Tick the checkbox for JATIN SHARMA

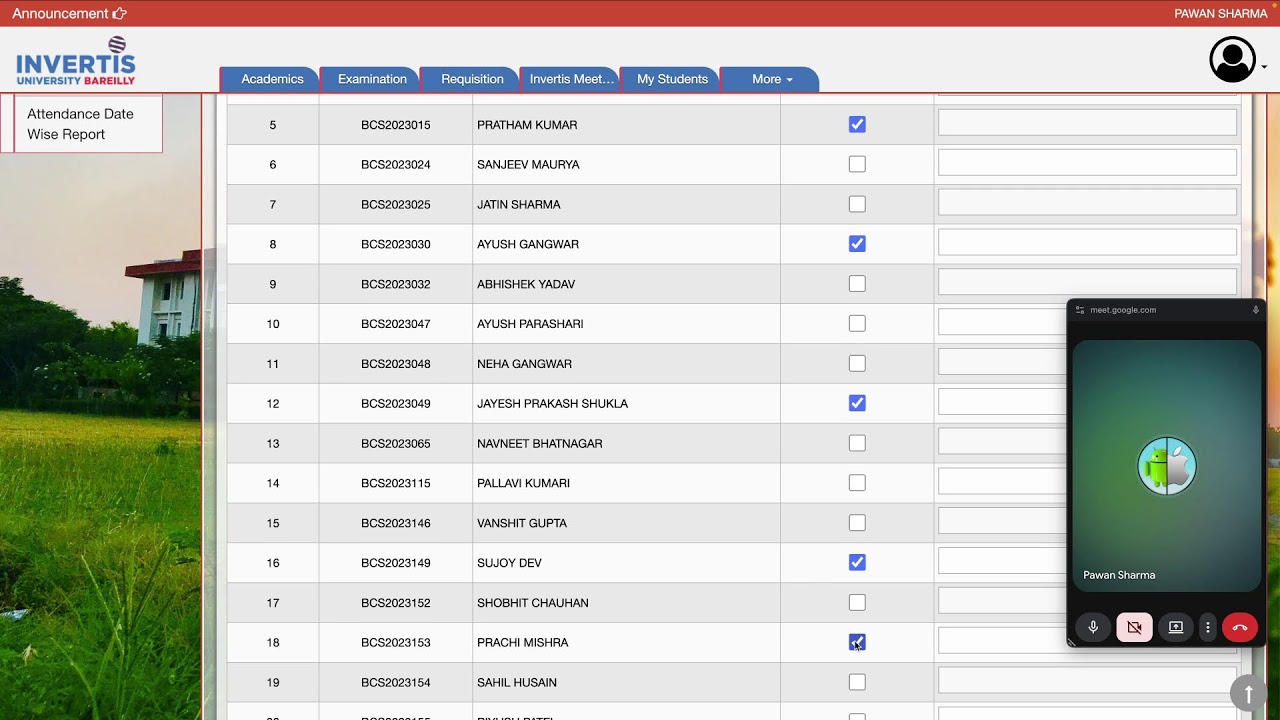tap(857, 204)
